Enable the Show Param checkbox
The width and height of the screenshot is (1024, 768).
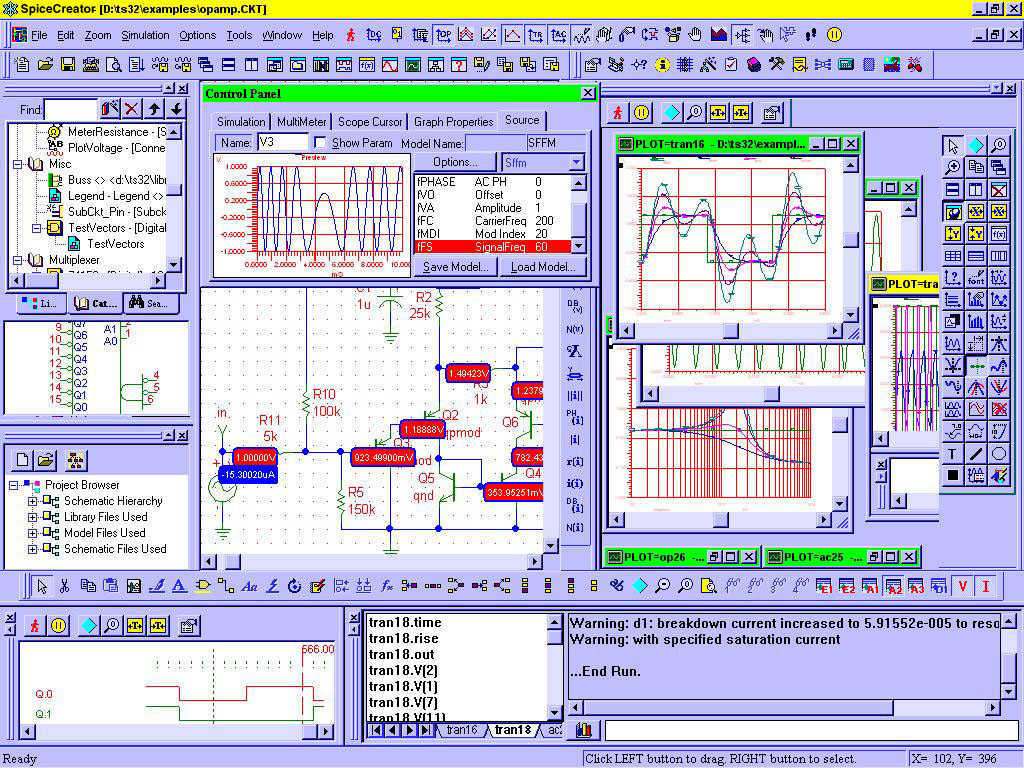tap(320, 142)
